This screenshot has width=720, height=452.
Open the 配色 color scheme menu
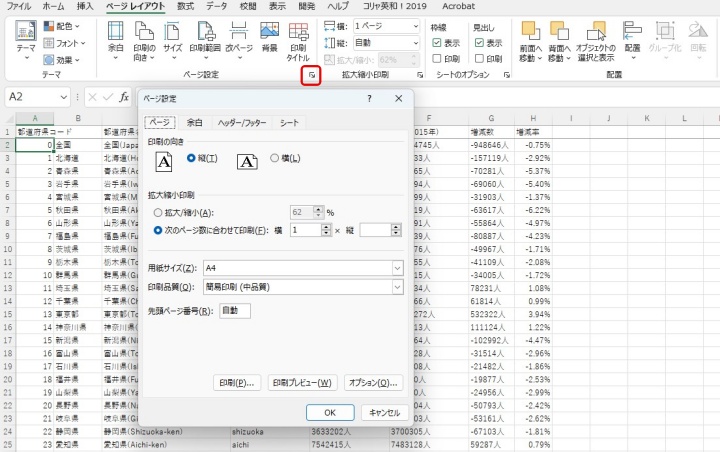pyautogui.click(x=62, y=26)
